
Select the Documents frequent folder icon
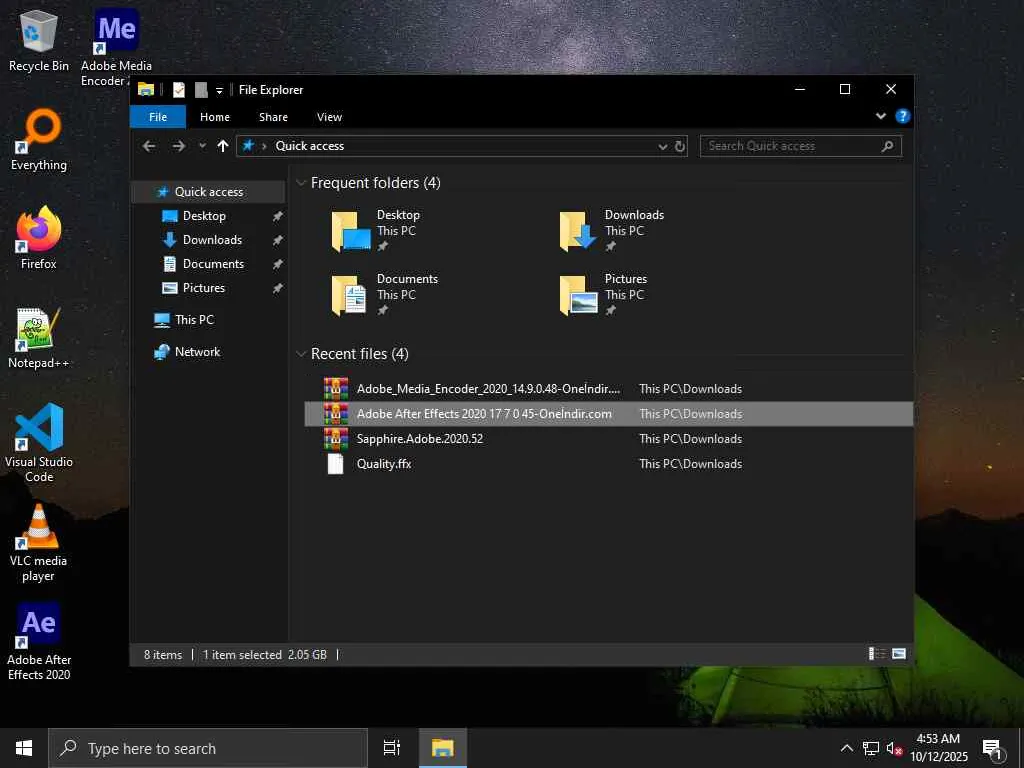350,295
